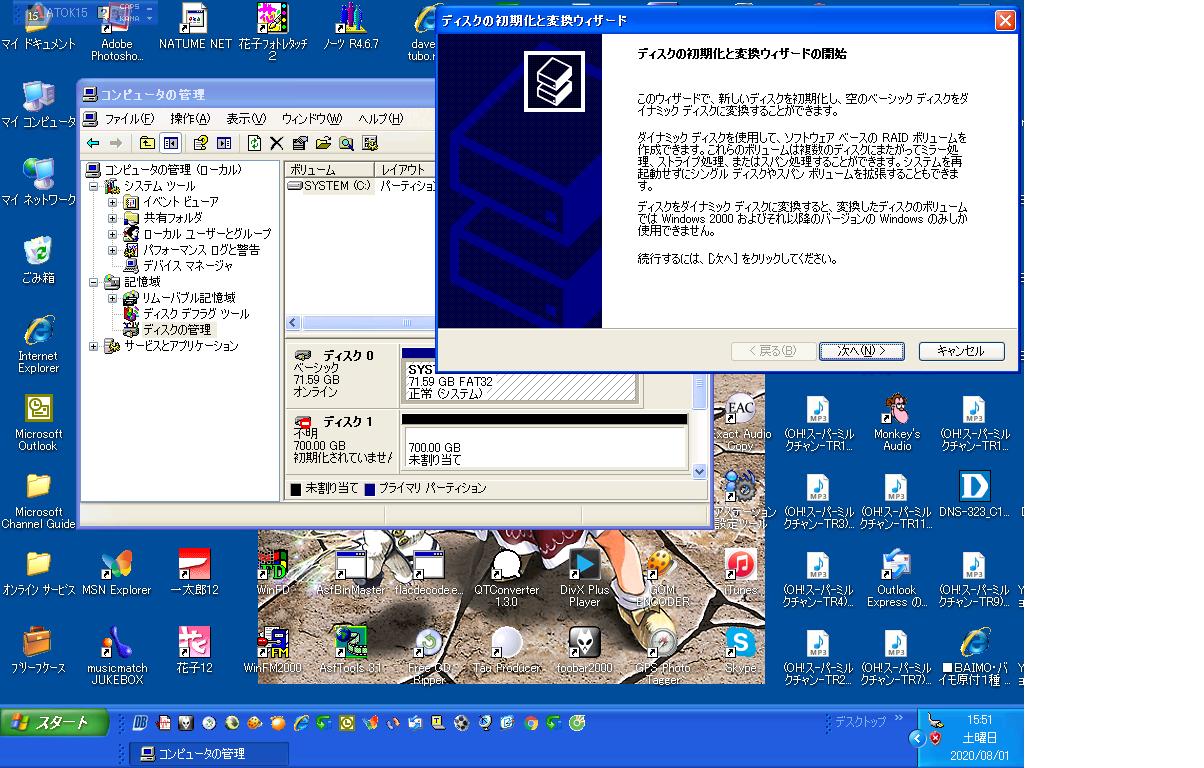1204x768 pixels.
Task: Click the black X delete toolbar icon
Action: 277,143
